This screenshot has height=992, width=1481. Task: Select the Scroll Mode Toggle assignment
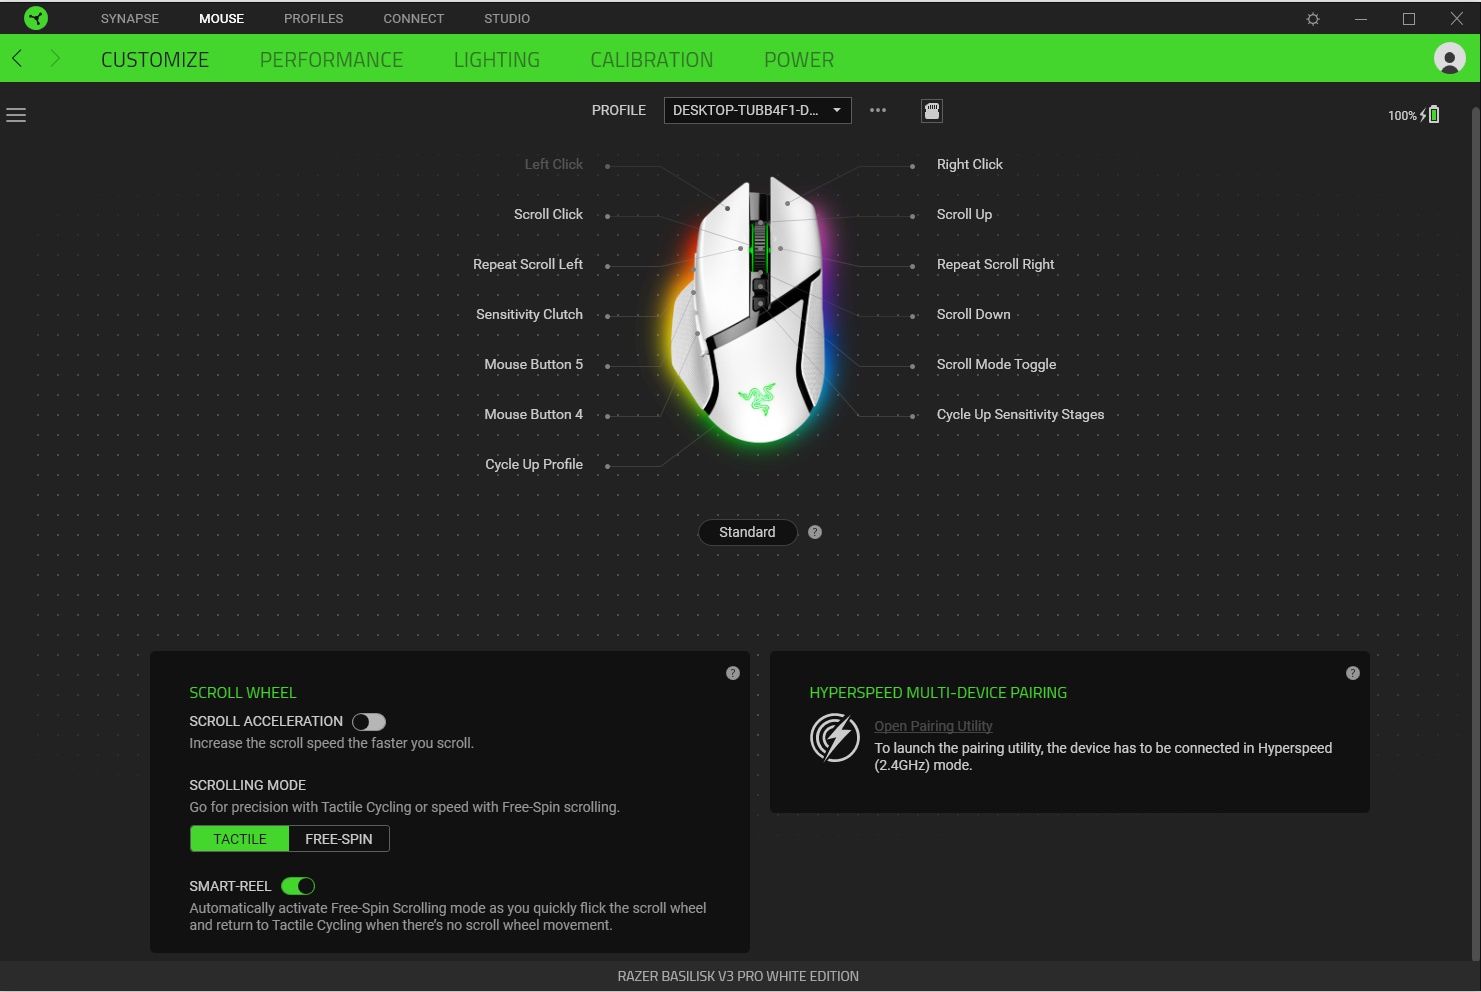pyautogui.click(x=996, y=364)
